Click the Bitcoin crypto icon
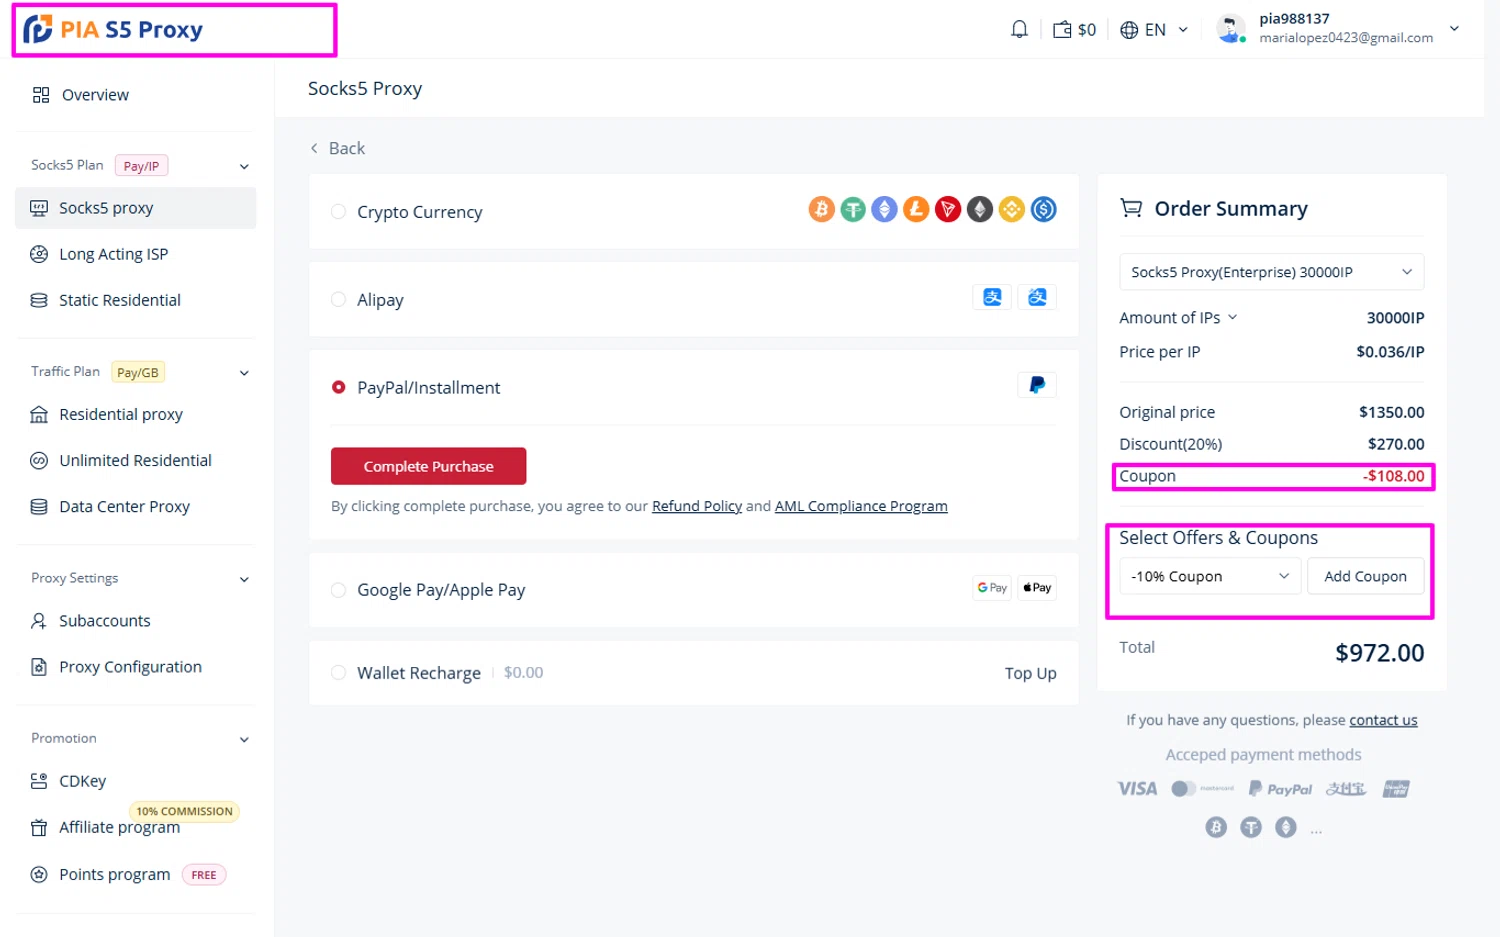 click(821, 209)
